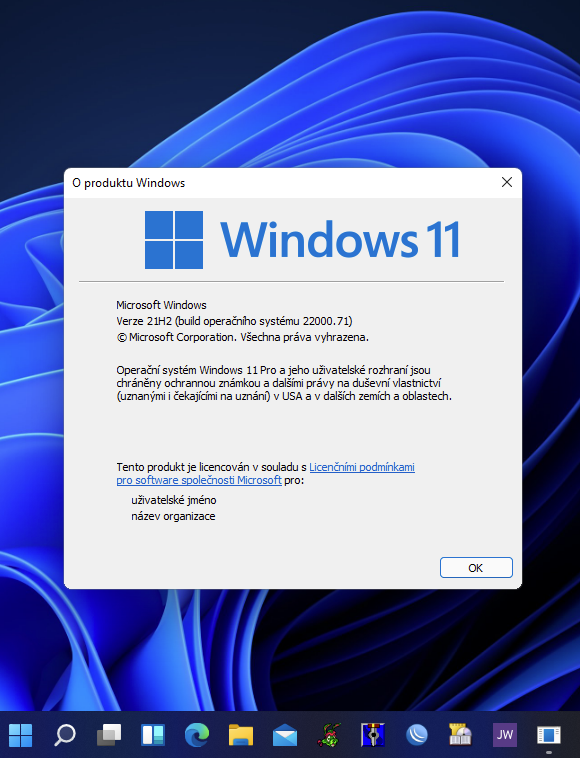The width and height of the screenshot is (580, 758).
Task: Click the 'Verze 21H2' build number line
Action: tap(234, 321)
